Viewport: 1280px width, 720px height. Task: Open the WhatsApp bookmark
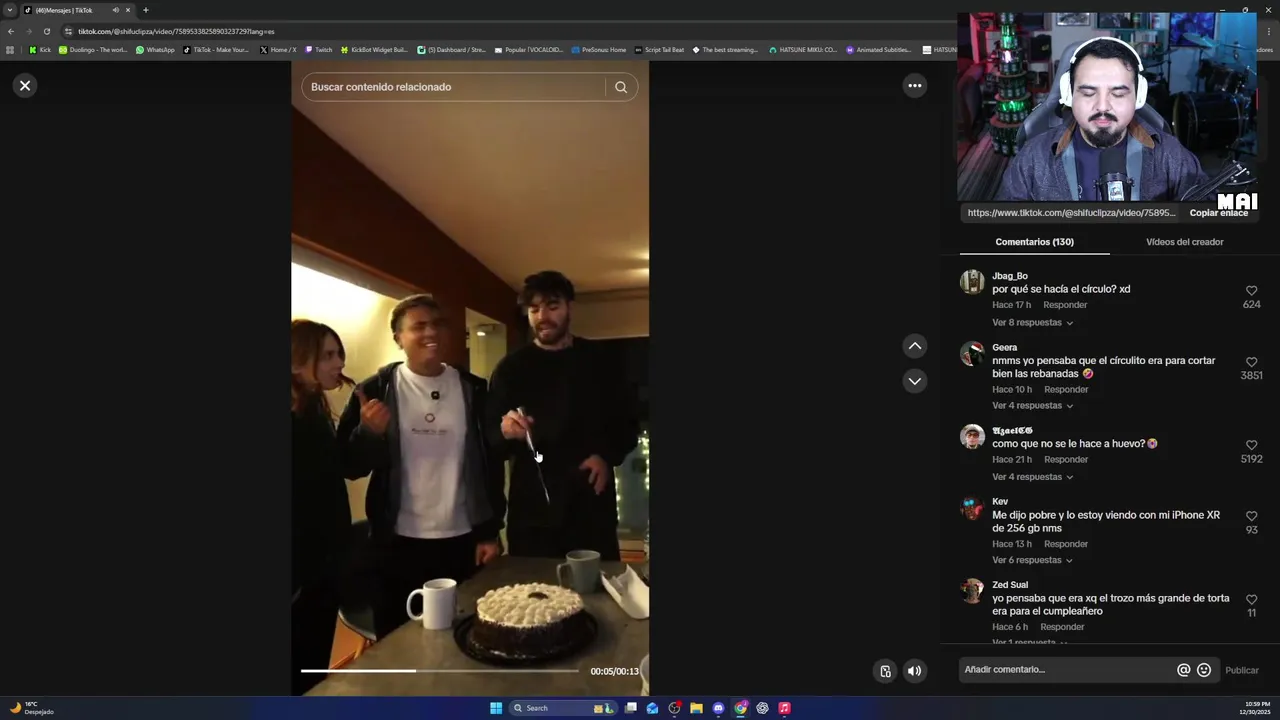pos(155,50)
